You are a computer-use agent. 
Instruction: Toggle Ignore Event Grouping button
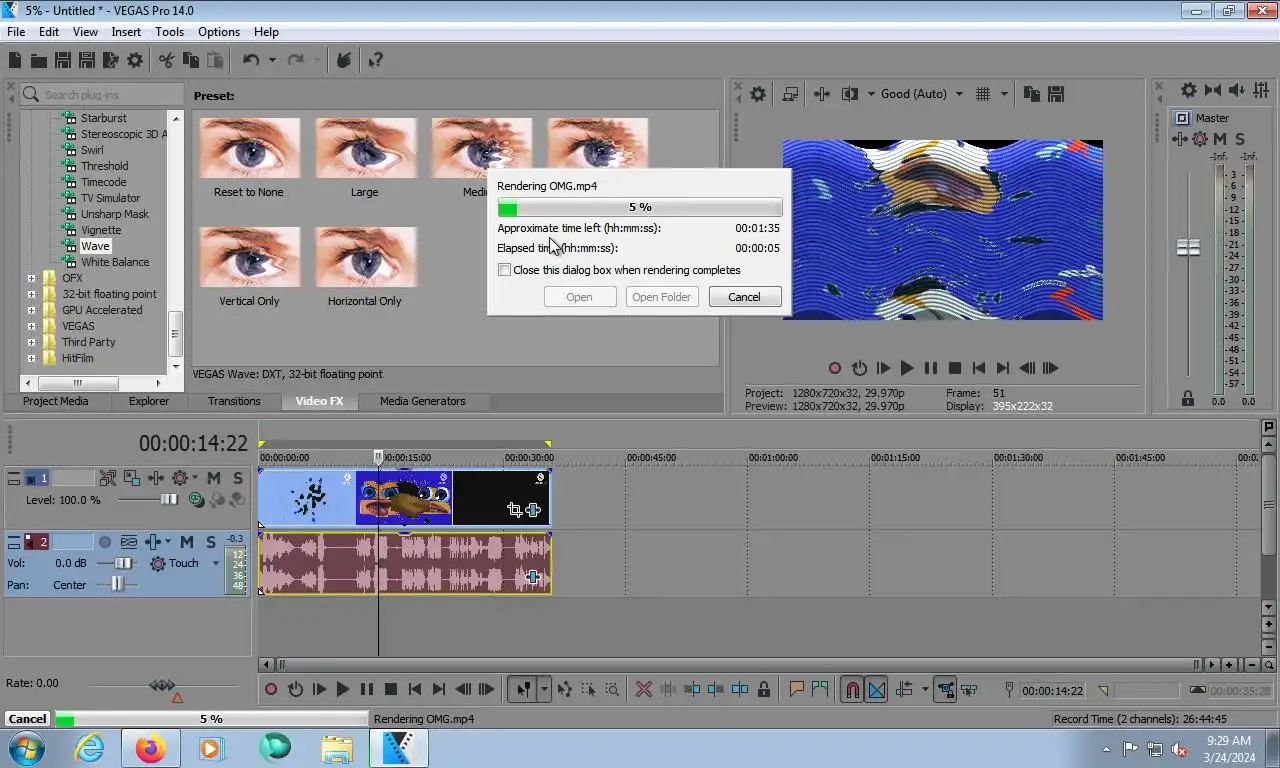[969, 689]
